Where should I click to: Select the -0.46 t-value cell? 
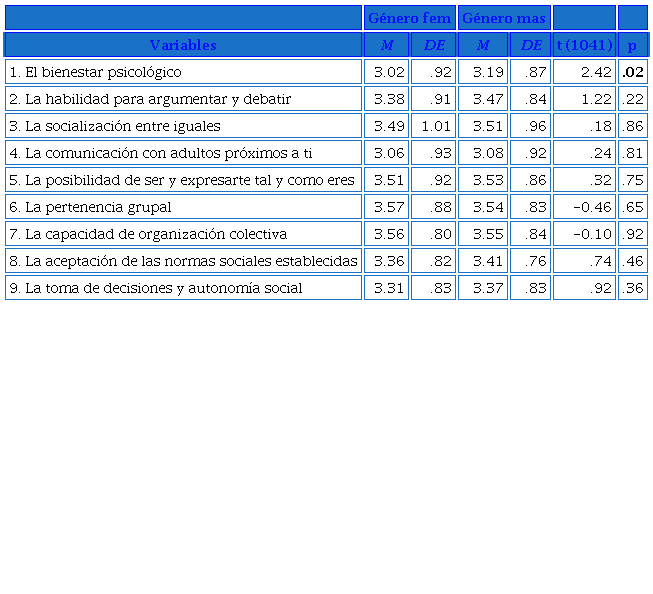584,207
